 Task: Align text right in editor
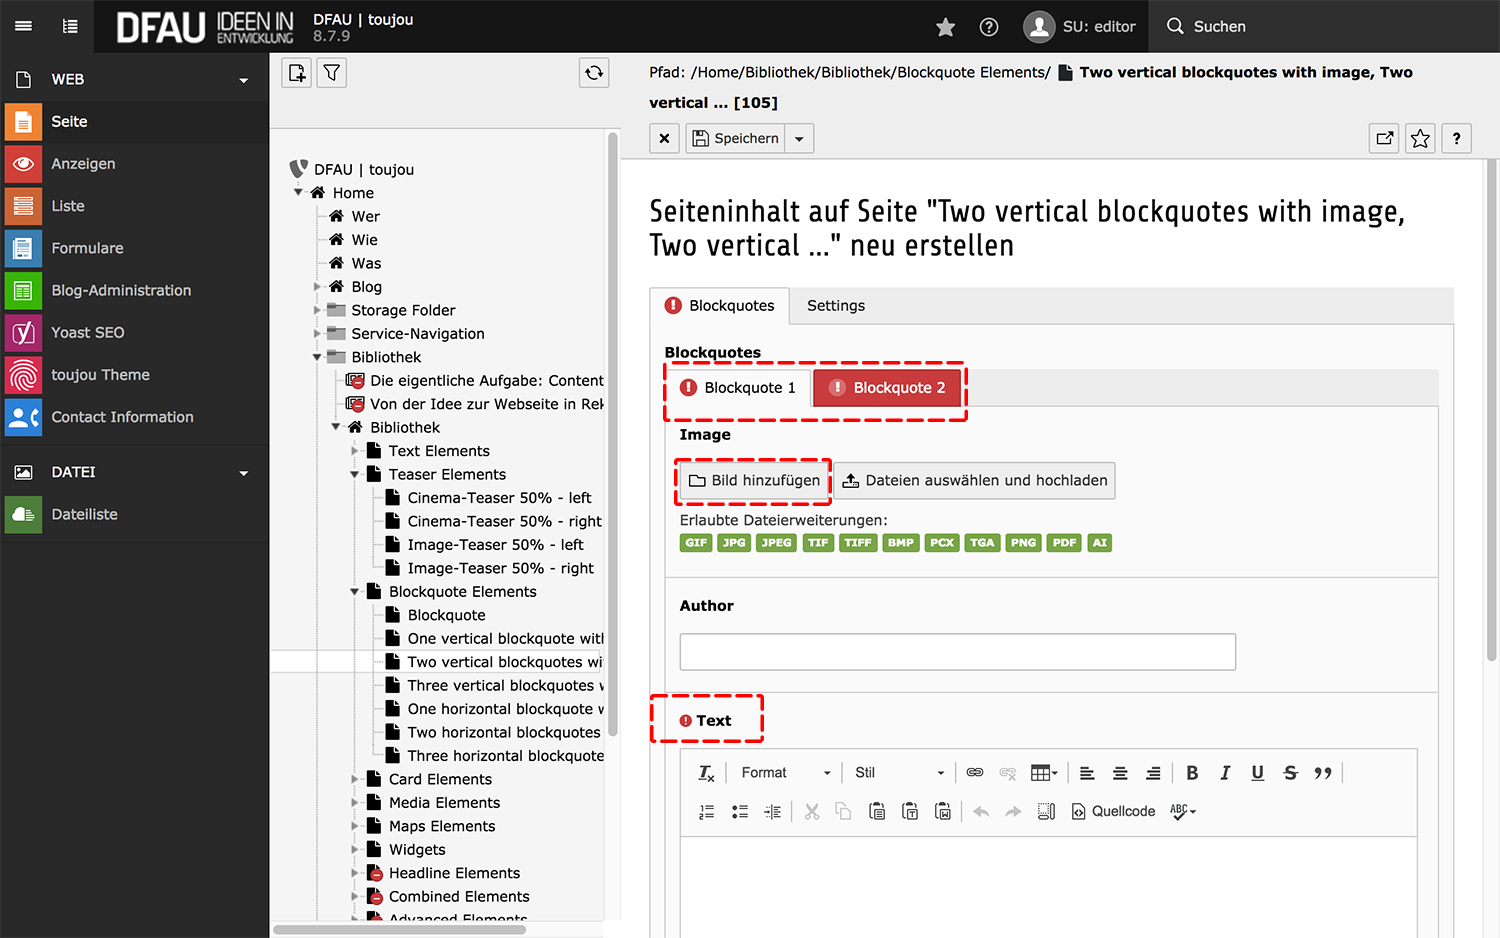[x=1153, y=773]
